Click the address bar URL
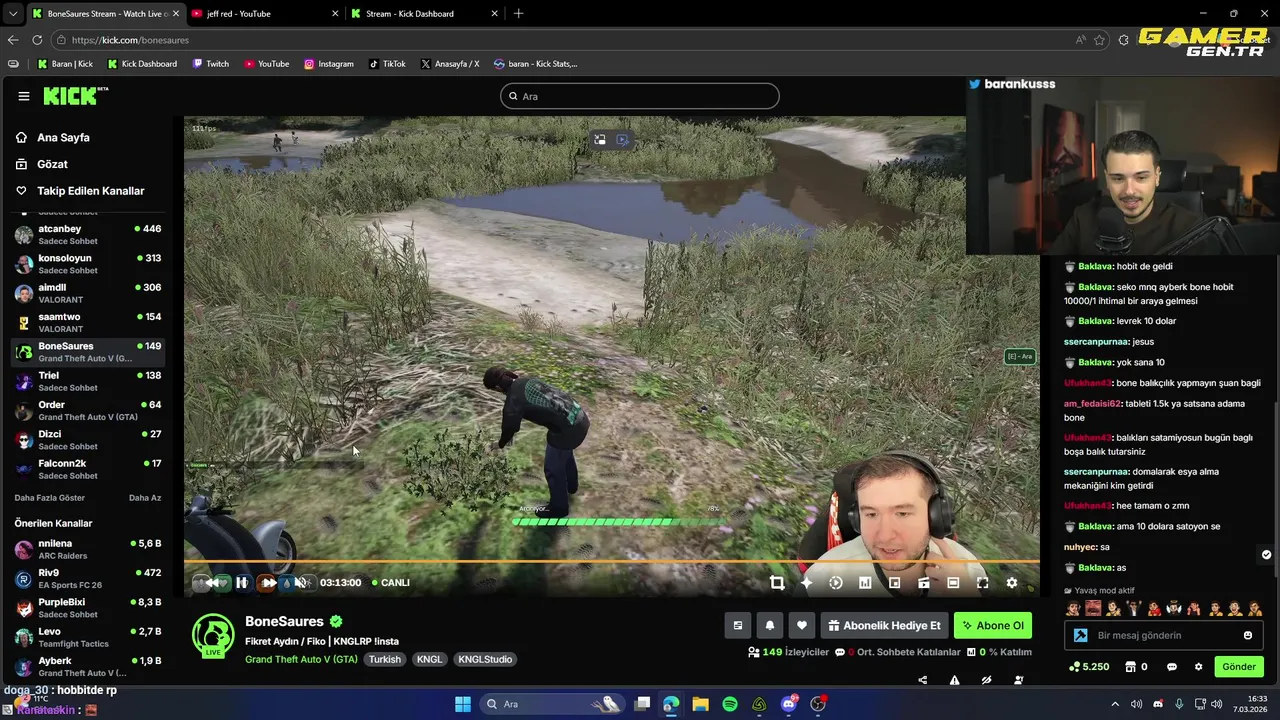This screenshot has height=720, width=1280. pos(130,40)
